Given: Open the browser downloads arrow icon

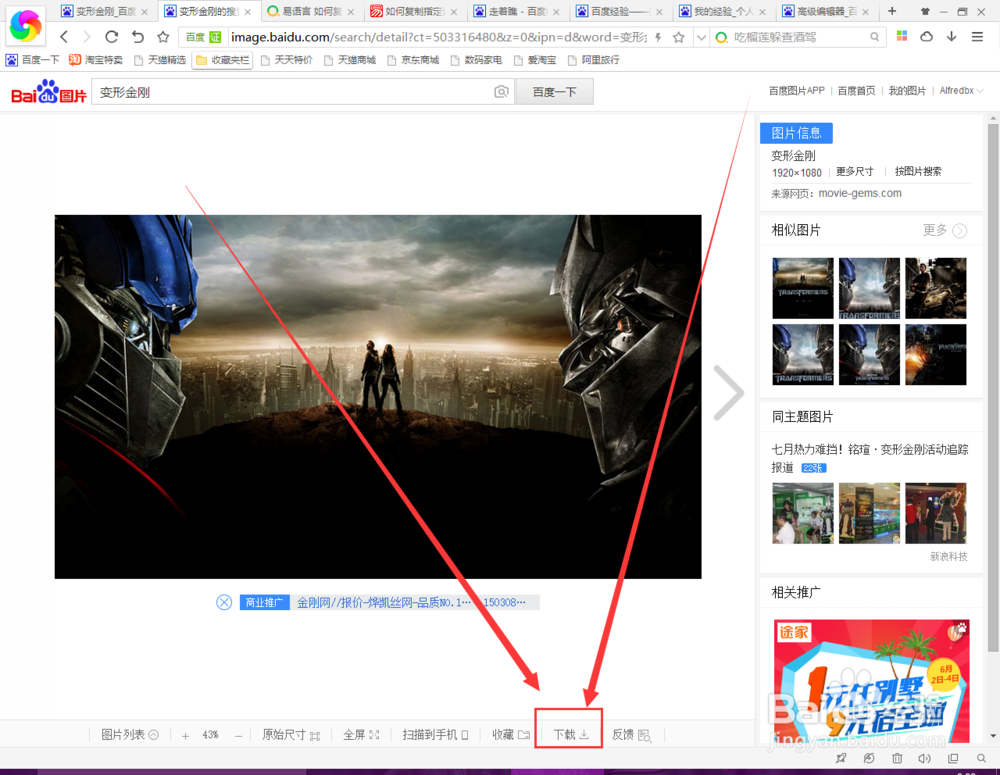Looking at the screenshot, I should (952, 36).
